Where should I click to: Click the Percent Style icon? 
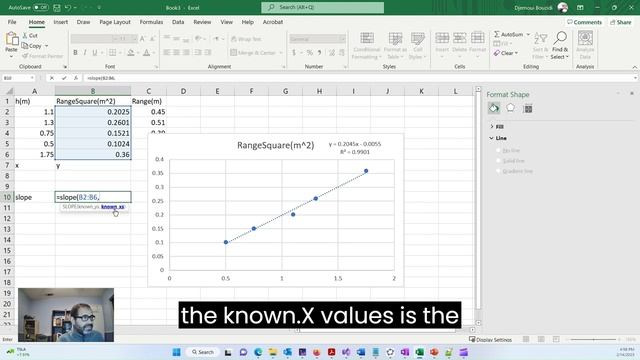point(309,53)
